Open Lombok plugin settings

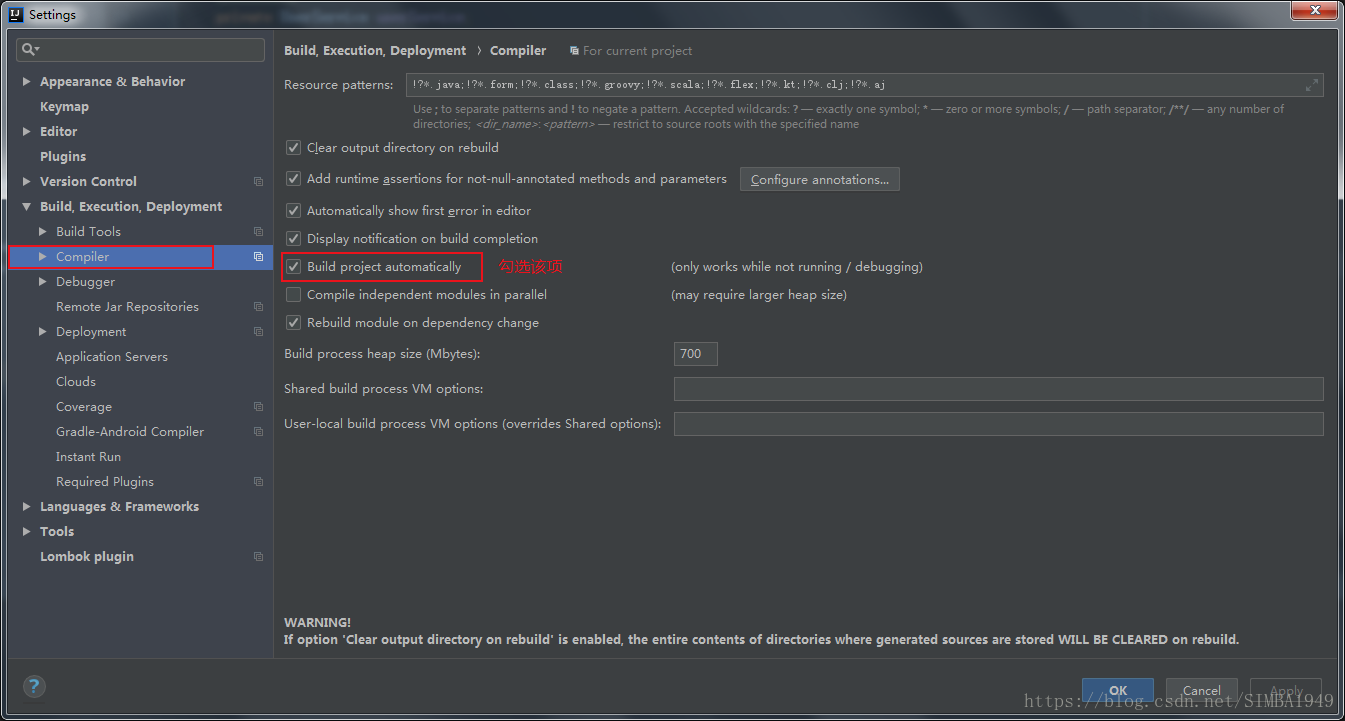(x=87, y=557)
